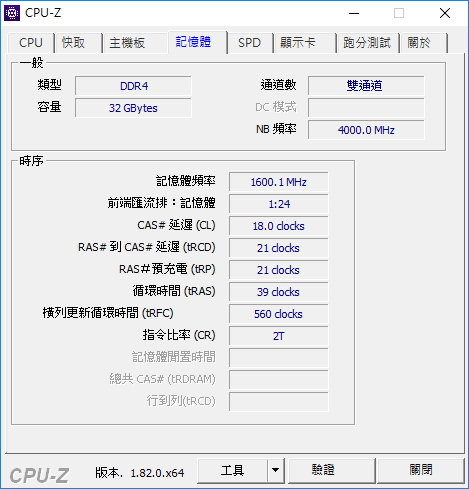469x489 pixels.
Task: Click the 39 clocks tRAS value
Action: point(279,292)
